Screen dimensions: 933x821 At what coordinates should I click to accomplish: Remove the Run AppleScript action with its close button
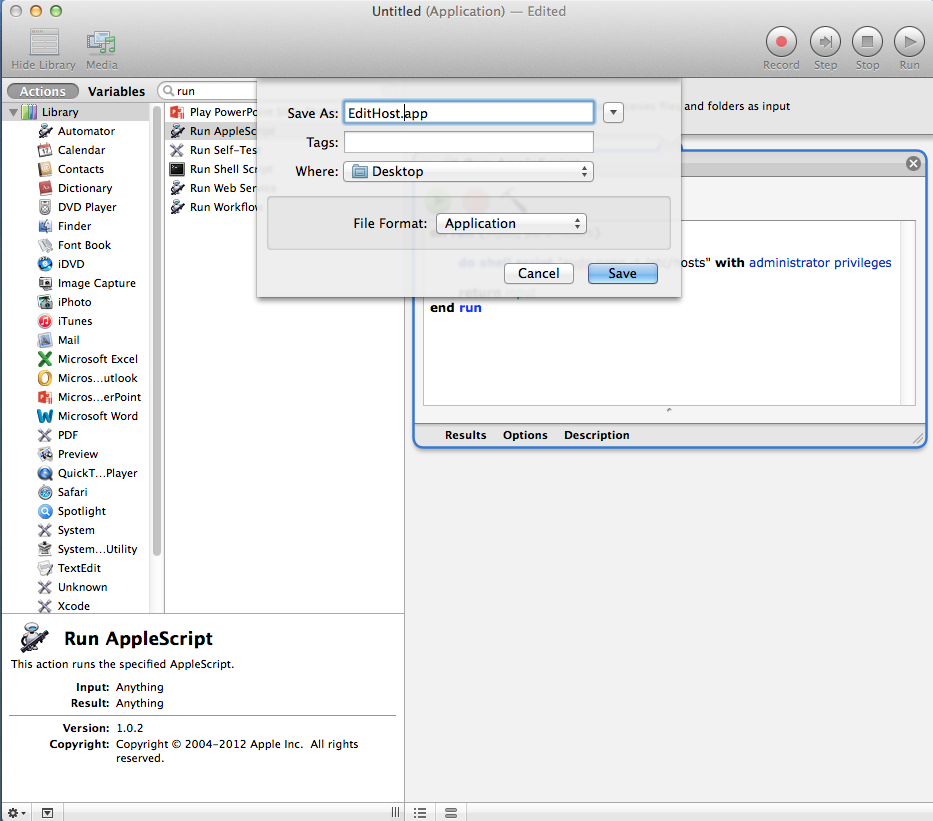[912, 162]
